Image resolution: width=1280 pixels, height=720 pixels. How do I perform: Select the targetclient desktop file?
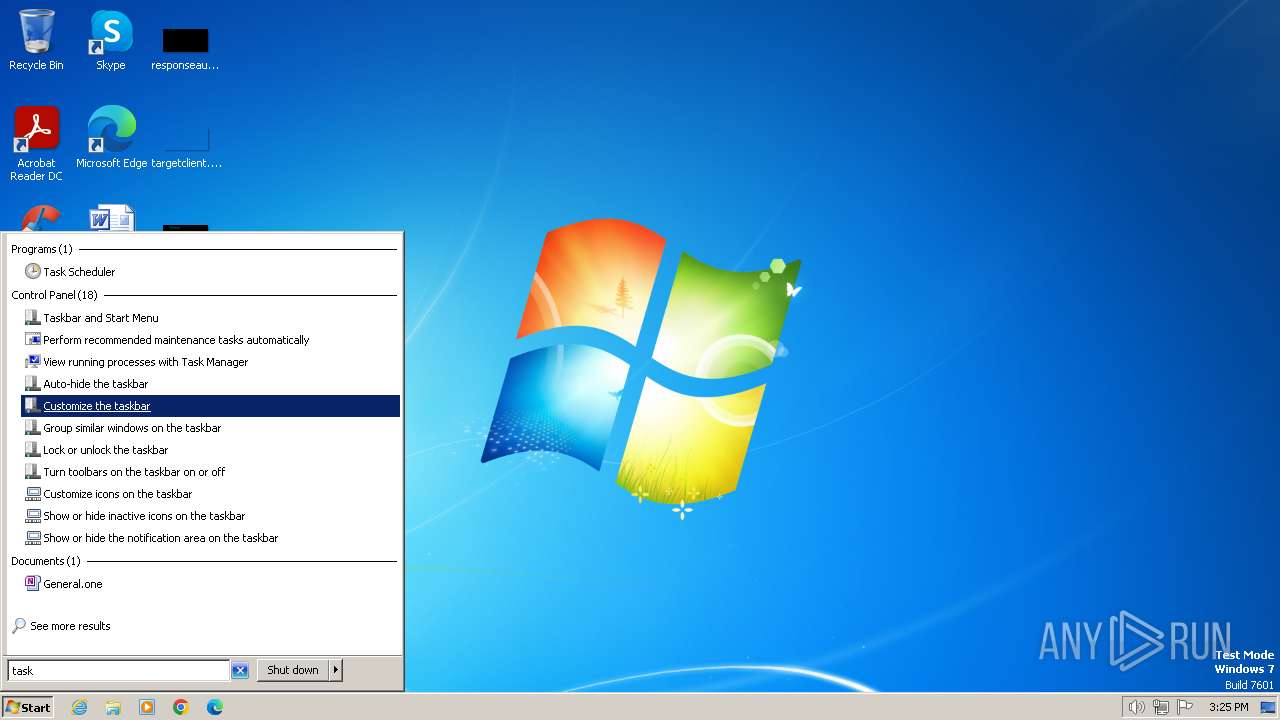(x=186, y=145)
